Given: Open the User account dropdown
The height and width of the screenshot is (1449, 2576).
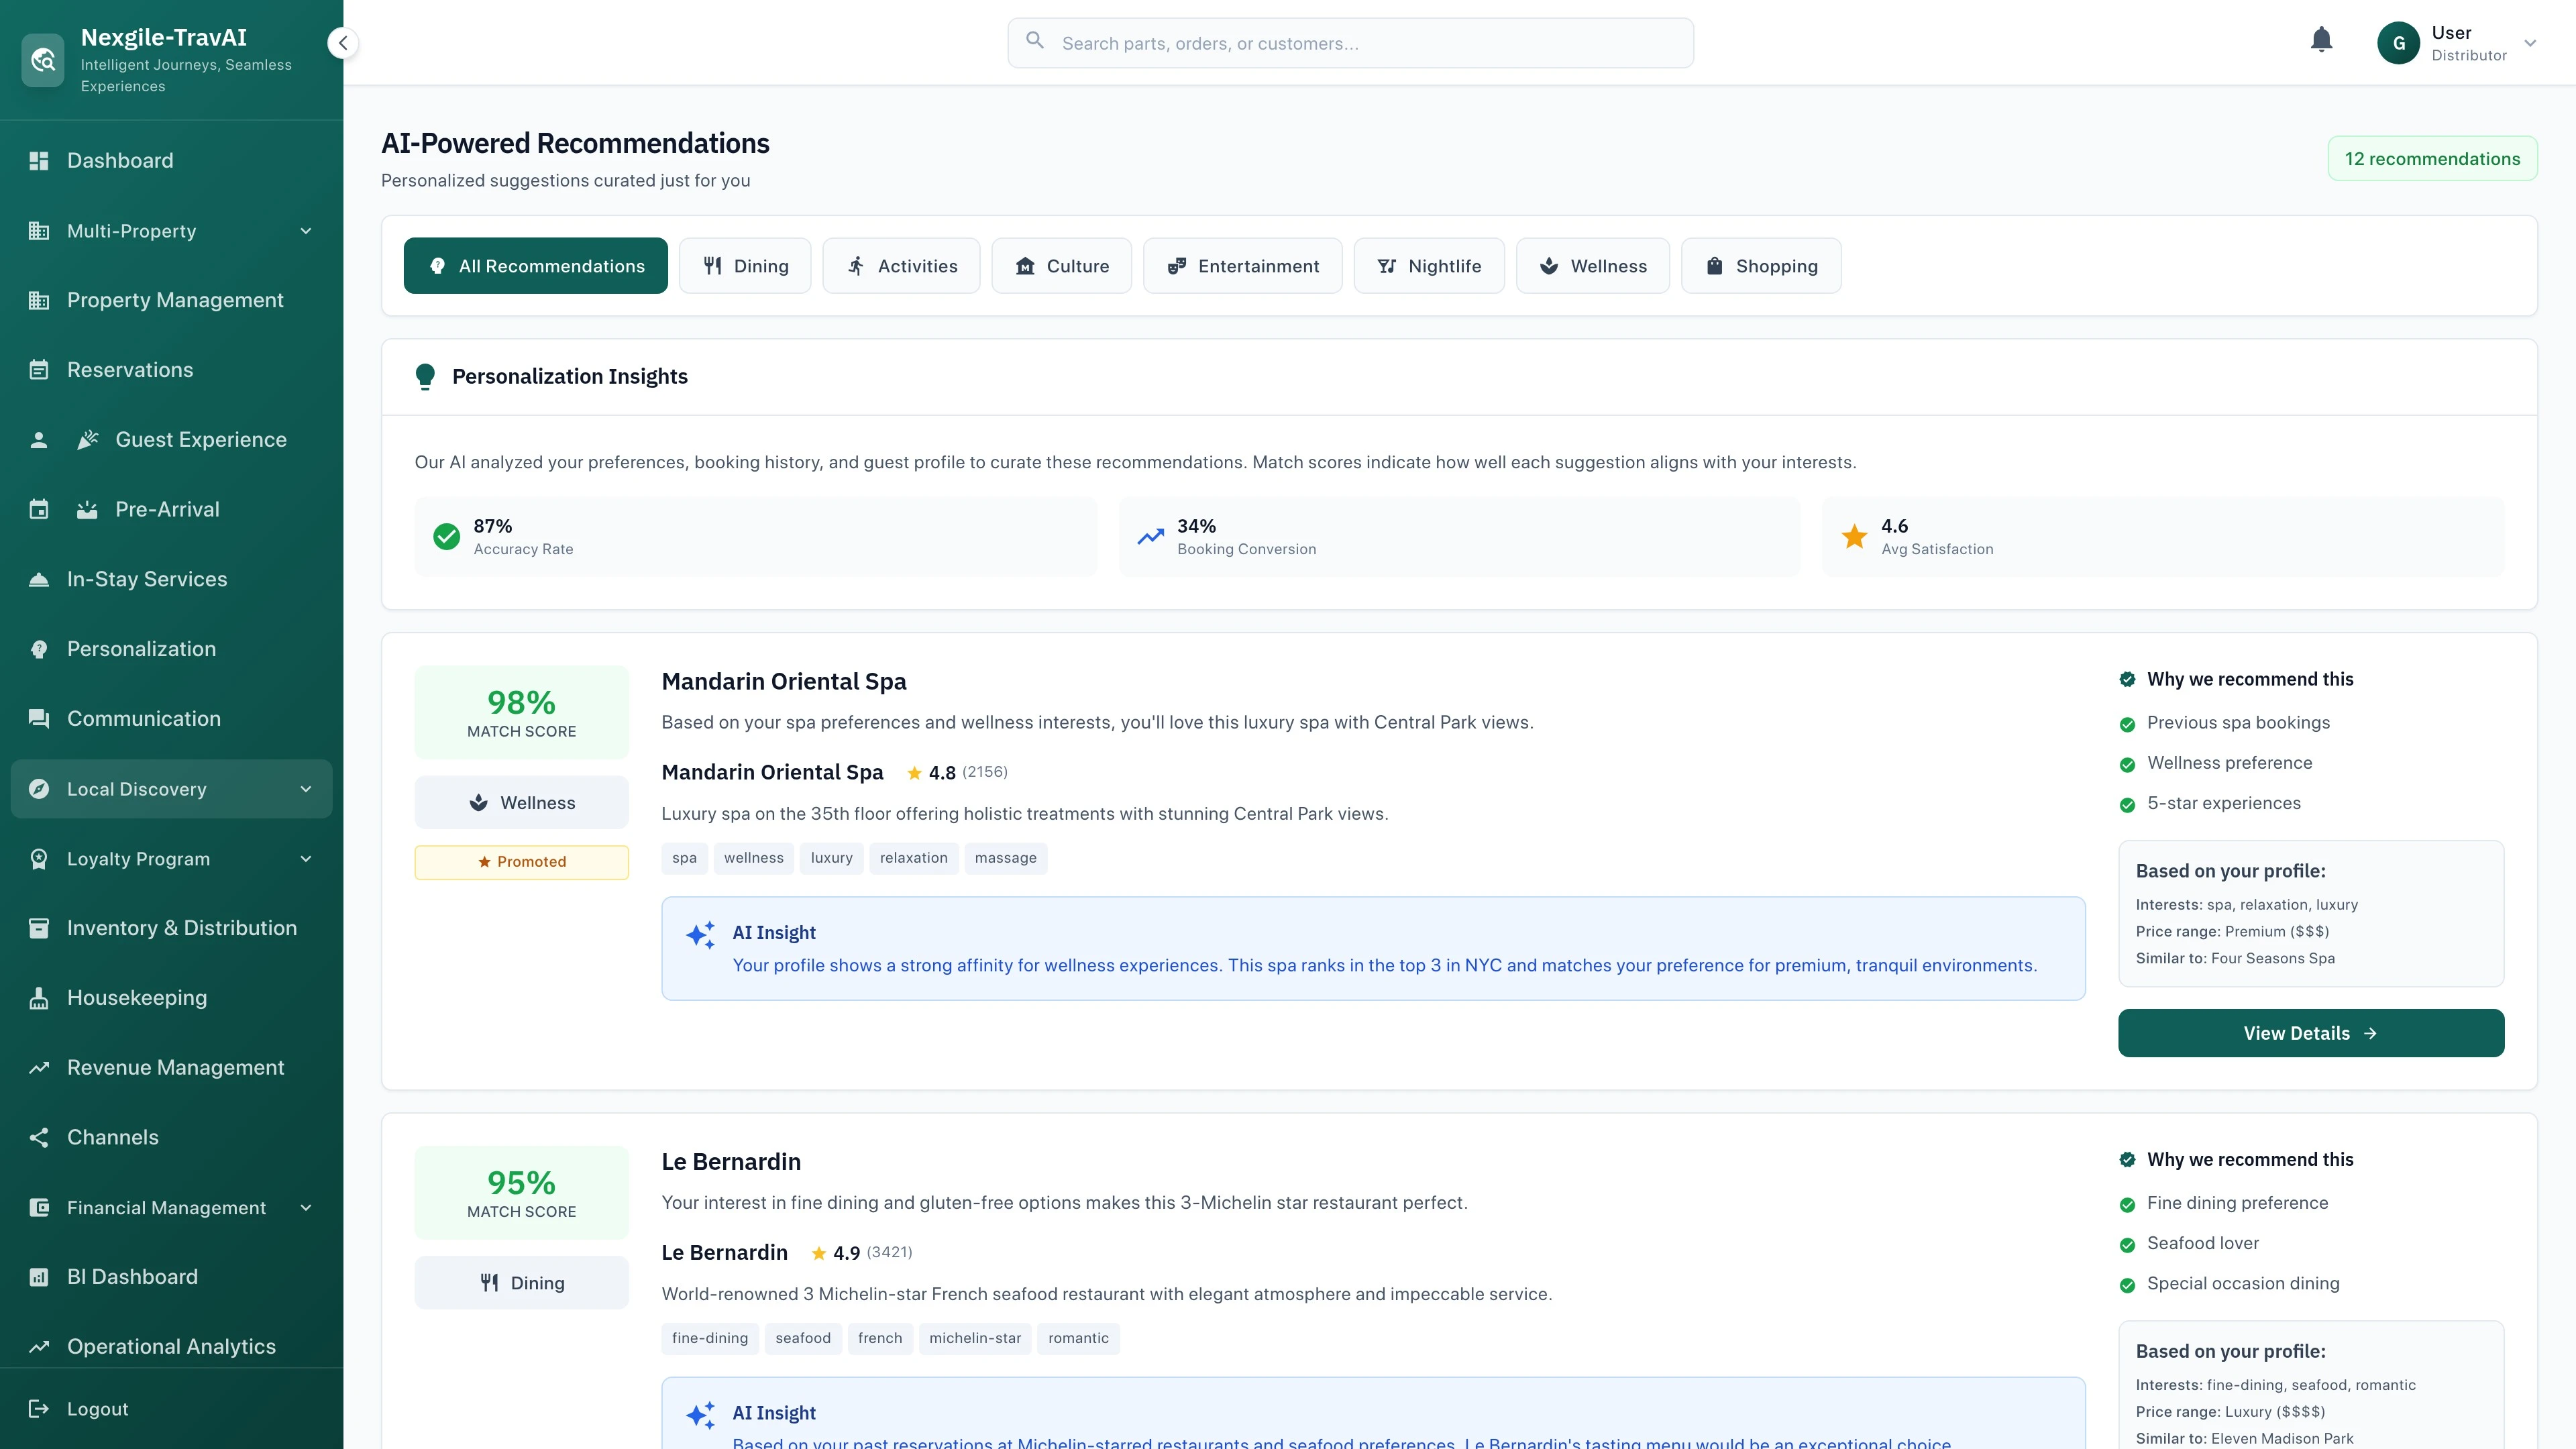Looking at the screenshot, I should (2530, 43).
